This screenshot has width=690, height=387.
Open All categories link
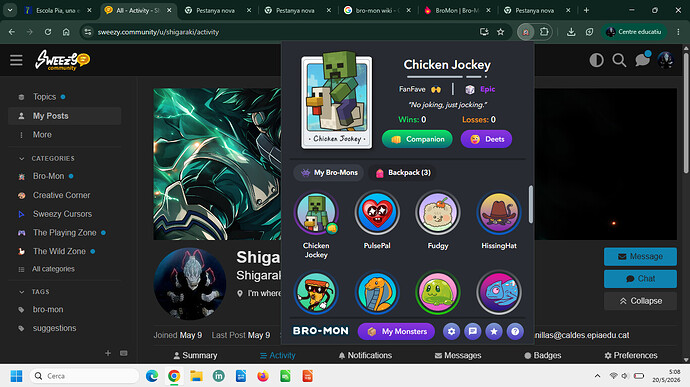tap(53, 269)
